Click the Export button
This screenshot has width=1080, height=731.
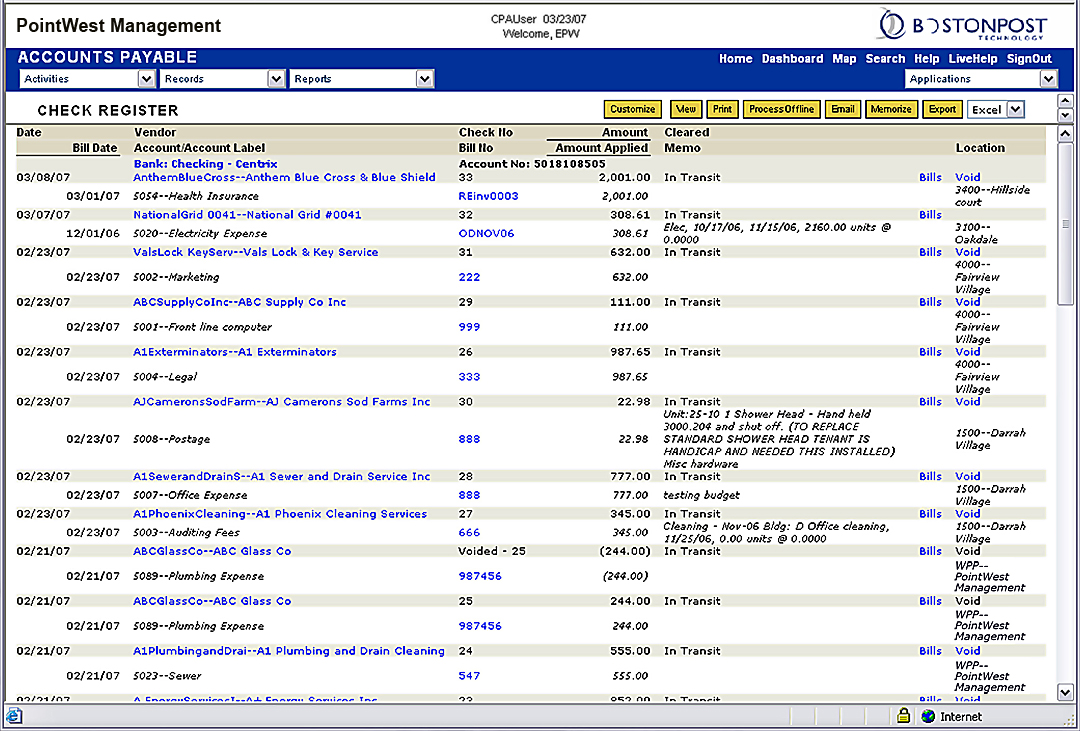click(x=942, y=110)
